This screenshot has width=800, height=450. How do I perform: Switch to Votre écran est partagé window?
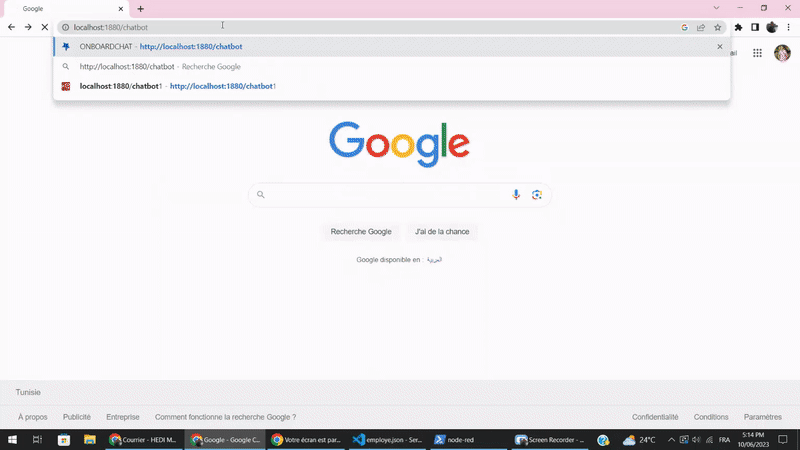[306, 439]
